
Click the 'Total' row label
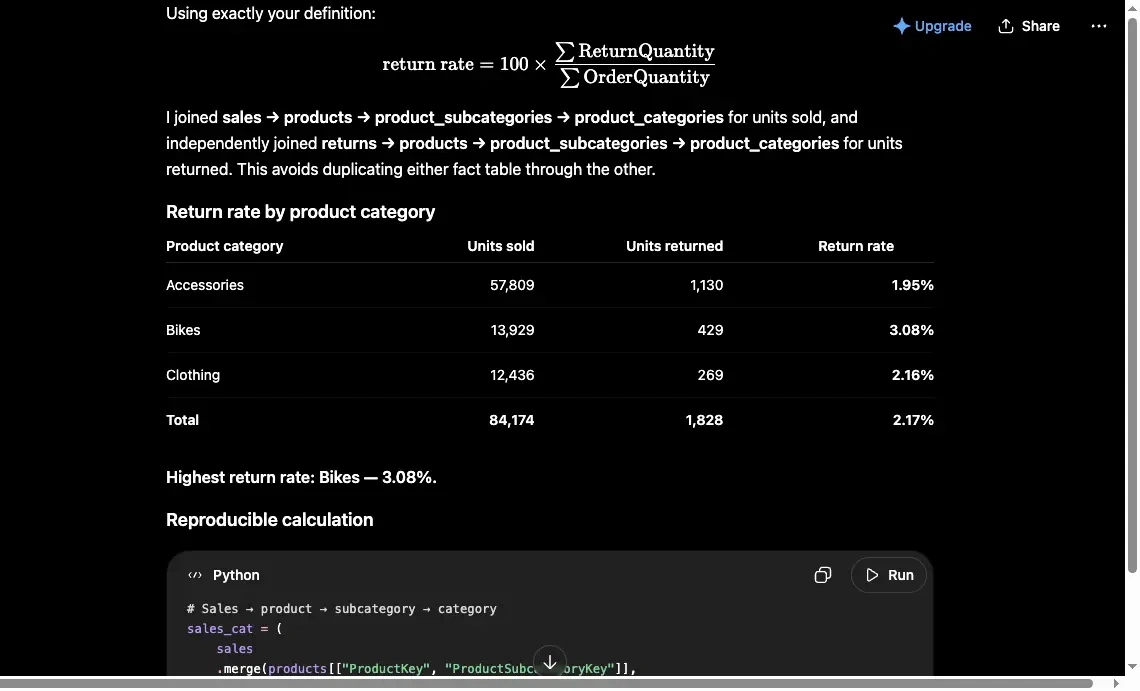click(182, 420)
